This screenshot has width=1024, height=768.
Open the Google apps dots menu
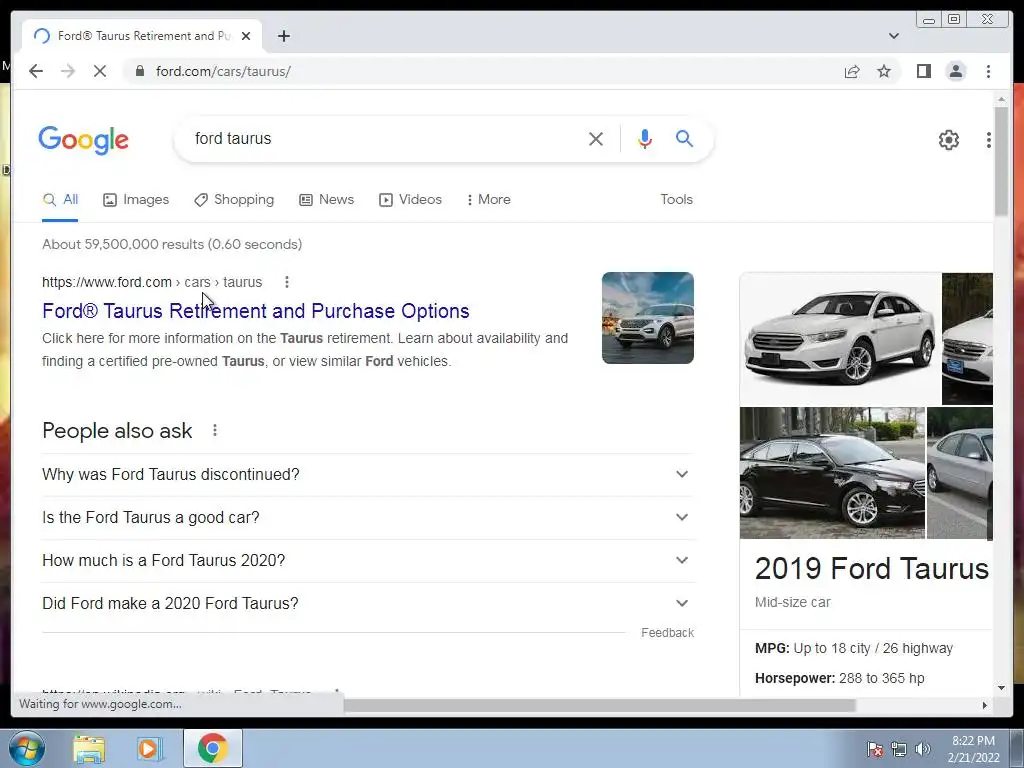989,140
